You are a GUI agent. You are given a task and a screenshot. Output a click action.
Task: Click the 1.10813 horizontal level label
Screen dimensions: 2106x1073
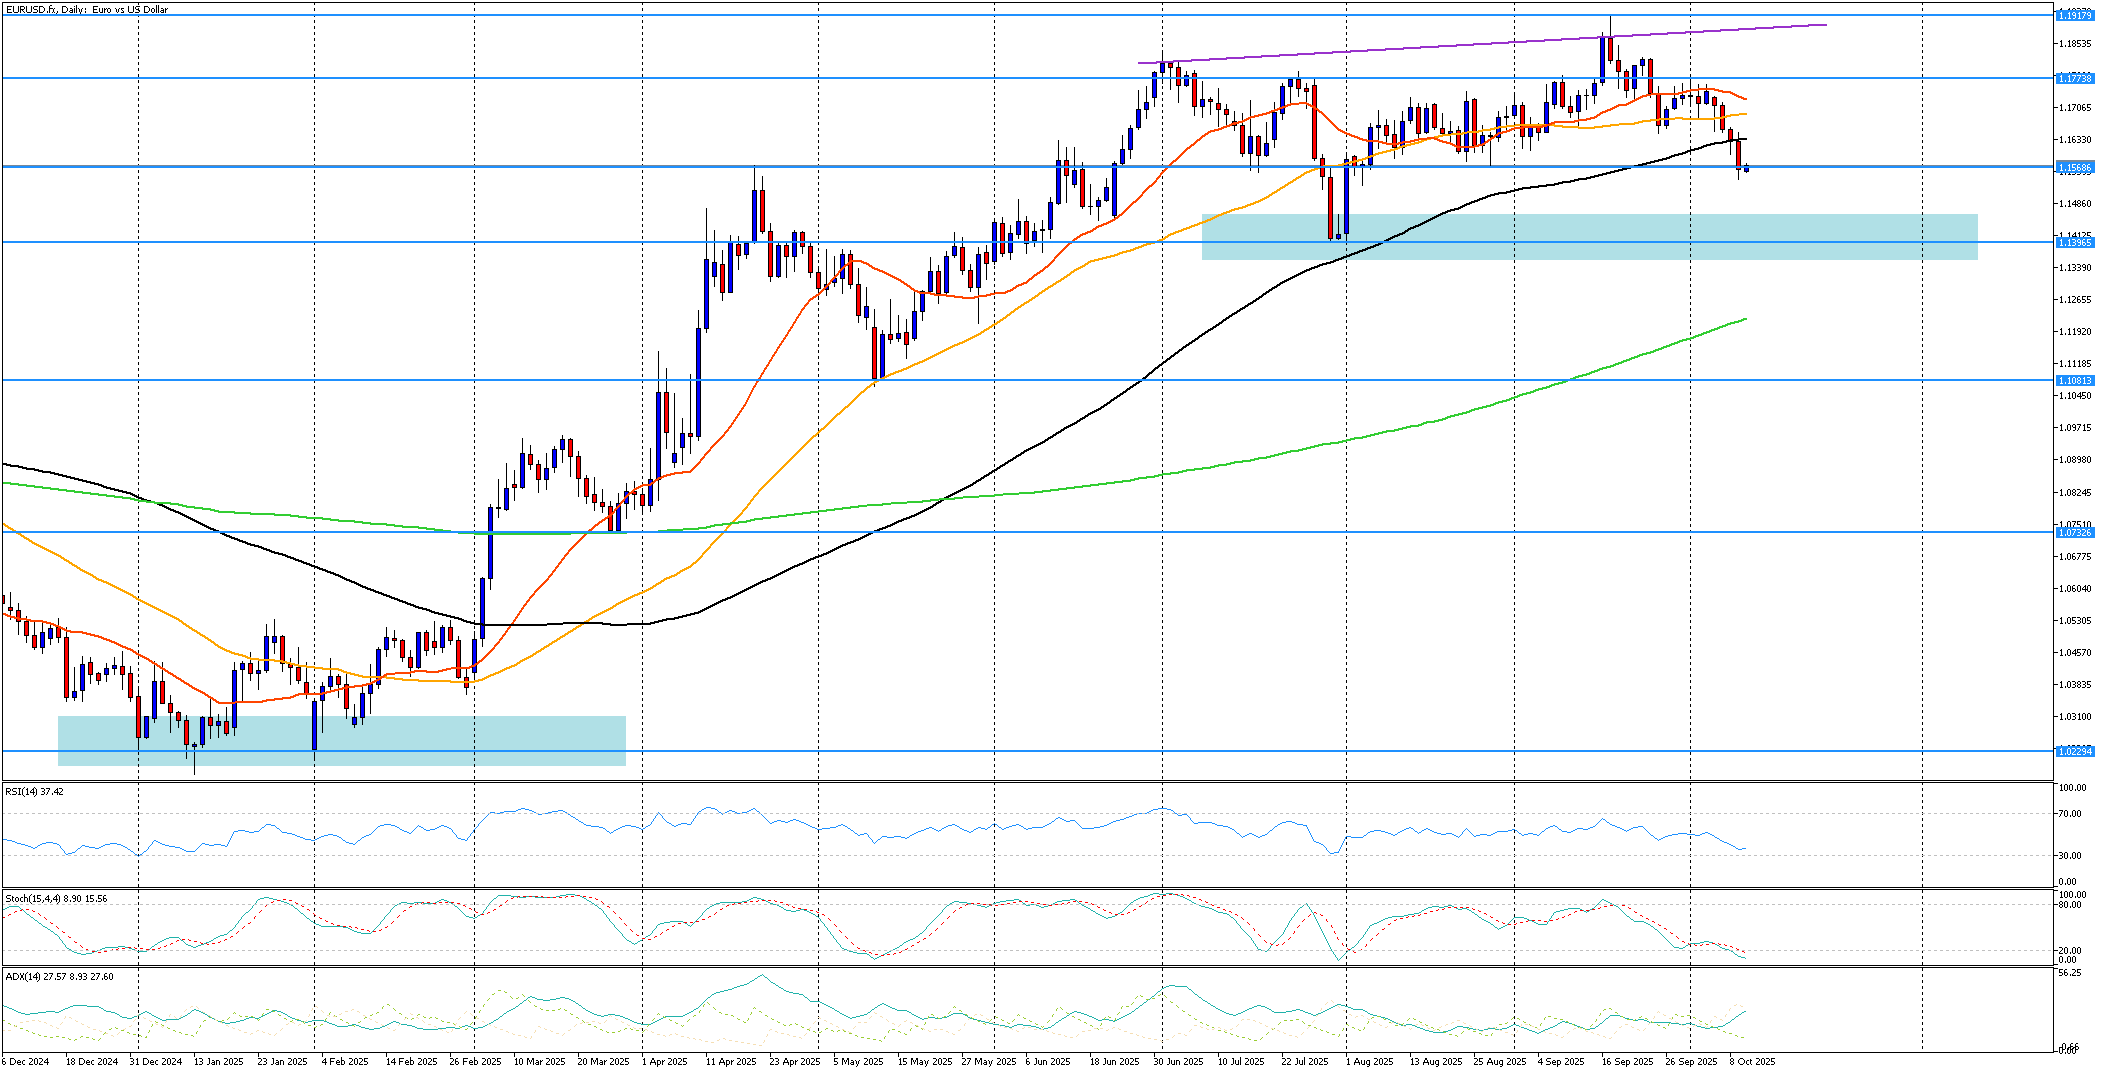point(2074,380)
